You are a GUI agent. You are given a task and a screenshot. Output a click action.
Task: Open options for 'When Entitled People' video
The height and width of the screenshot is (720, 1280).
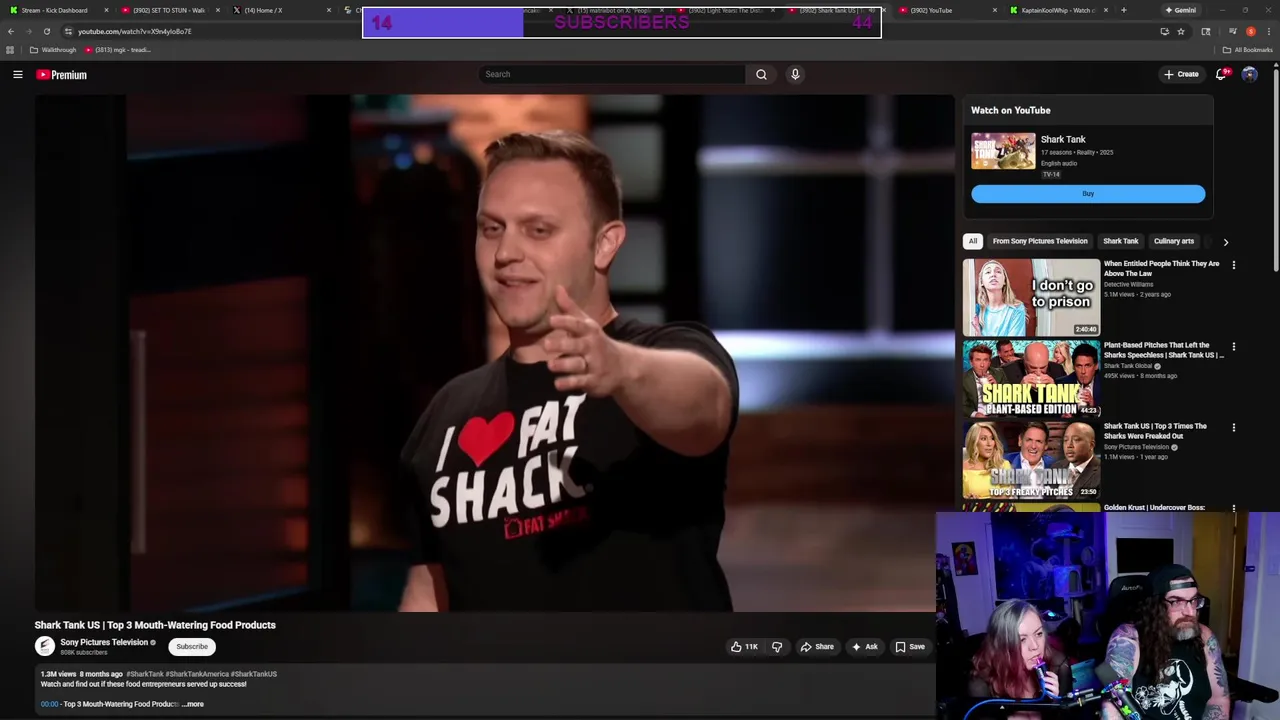pyautogui.click(x=1233, y=265)
